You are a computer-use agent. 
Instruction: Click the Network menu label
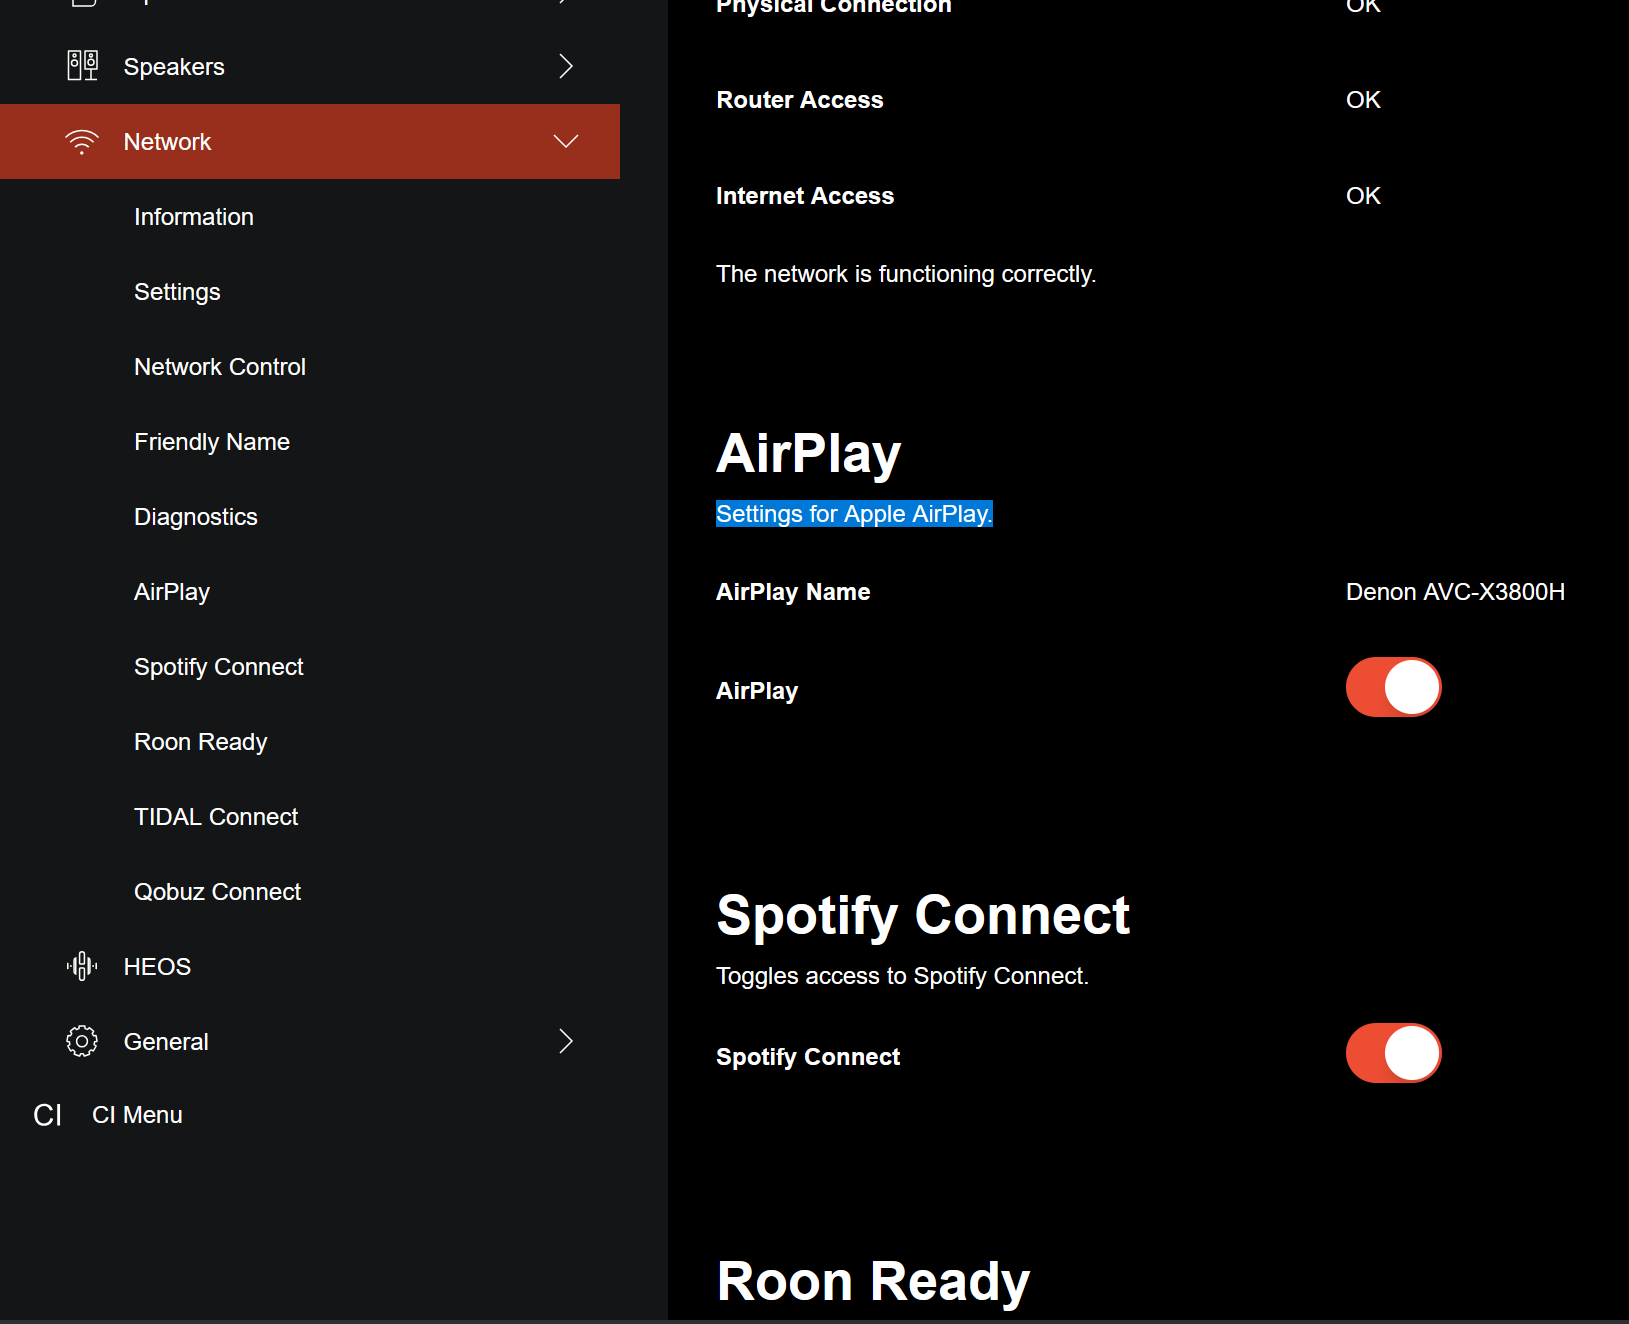coord(167,142)
